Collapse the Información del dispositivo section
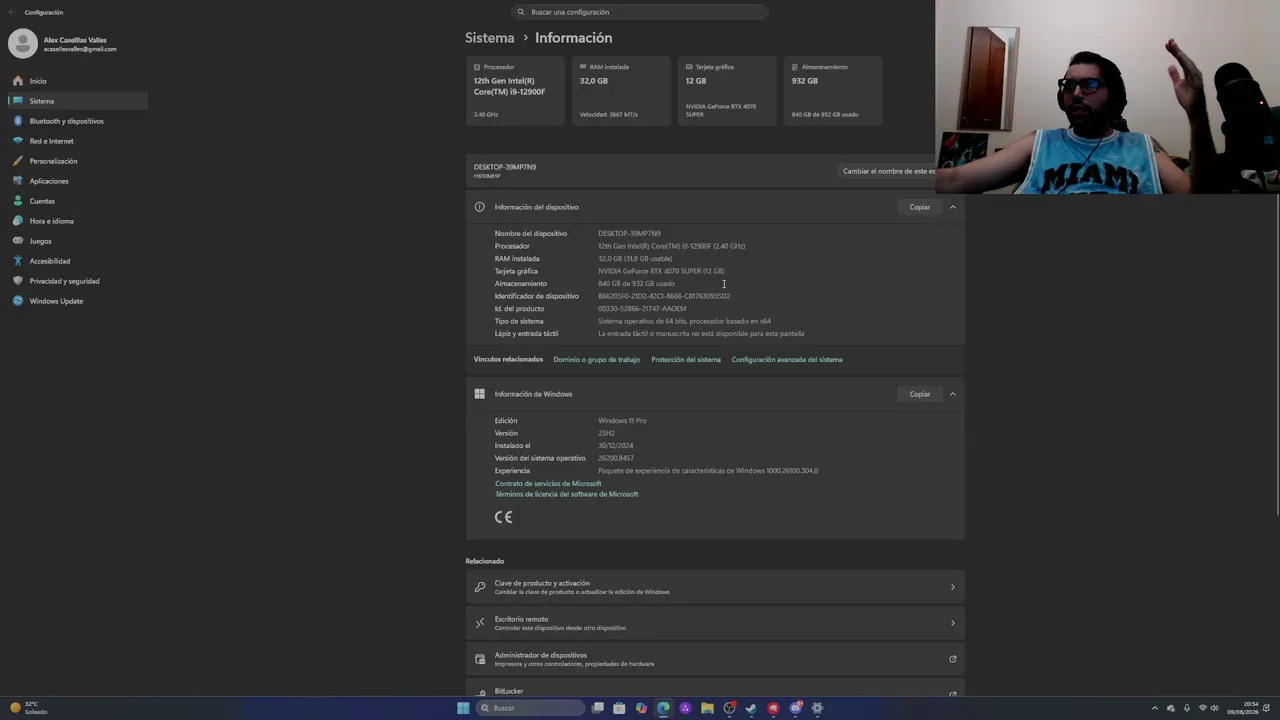This screenshot has height=720, width=1280. pyautogui.click(x=953, y=207)
